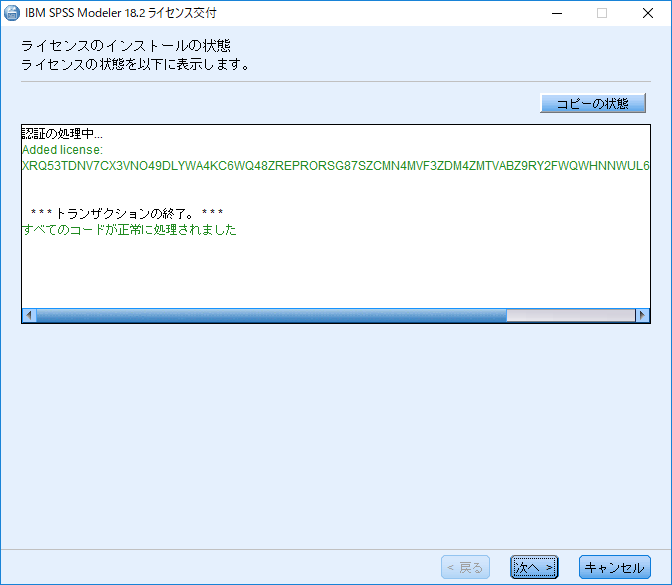Click the subtitle ライセンスの状態を以下に表示します。
The height and width of the screenshot is (585, 672).
tap(135, 64)
